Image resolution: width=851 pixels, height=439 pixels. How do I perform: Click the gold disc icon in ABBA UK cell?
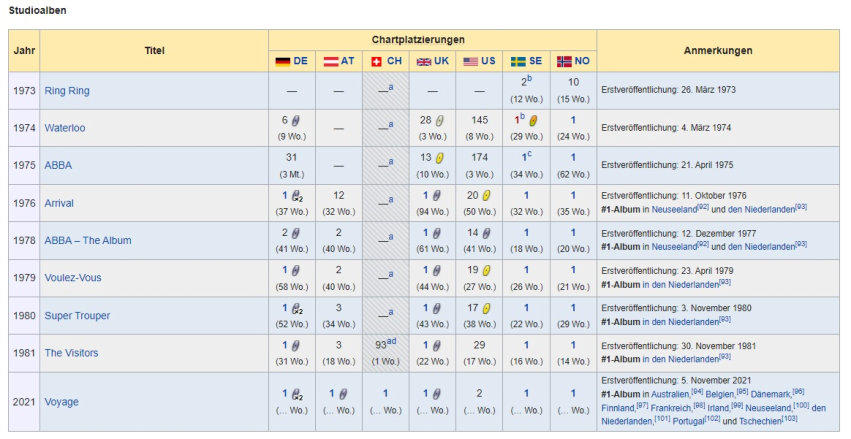coord(440,158)
